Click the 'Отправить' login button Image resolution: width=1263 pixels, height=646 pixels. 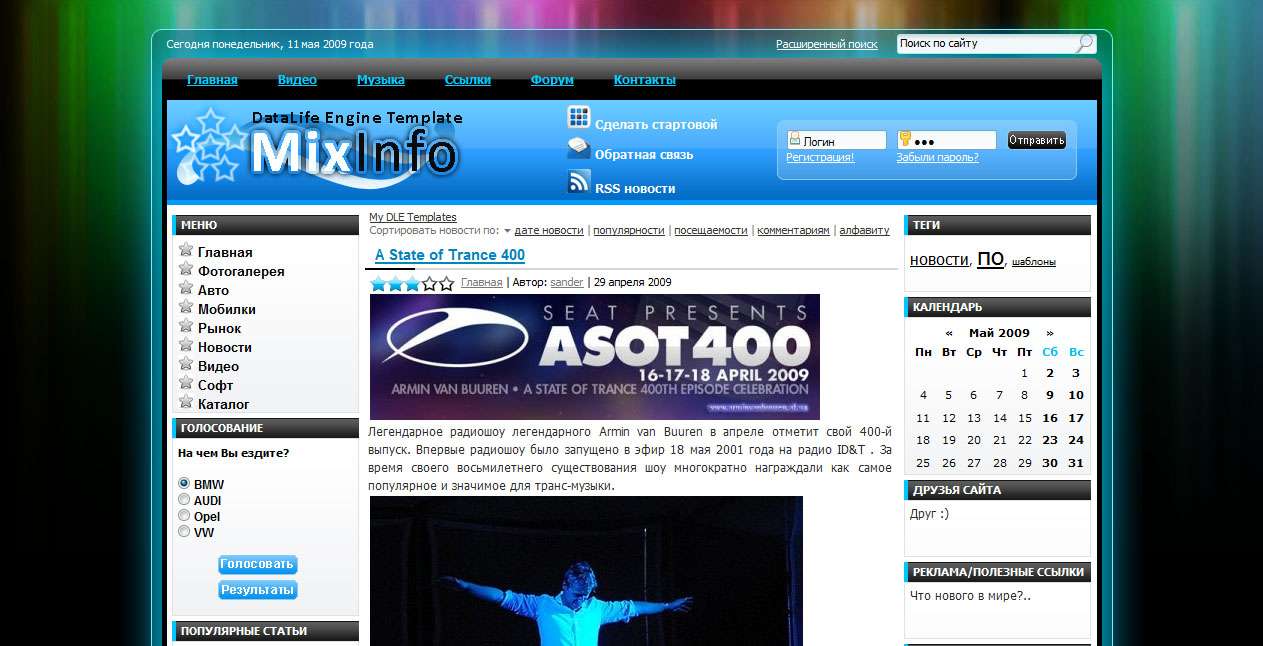pos(1036,140)
